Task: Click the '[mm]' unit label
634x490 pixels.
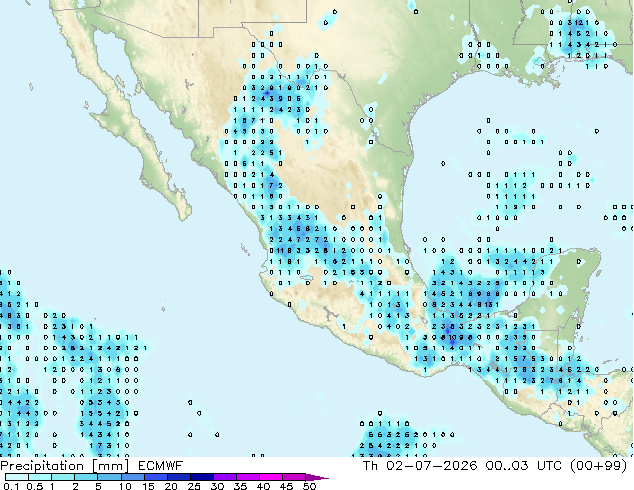Action: [x=110, y=466]
